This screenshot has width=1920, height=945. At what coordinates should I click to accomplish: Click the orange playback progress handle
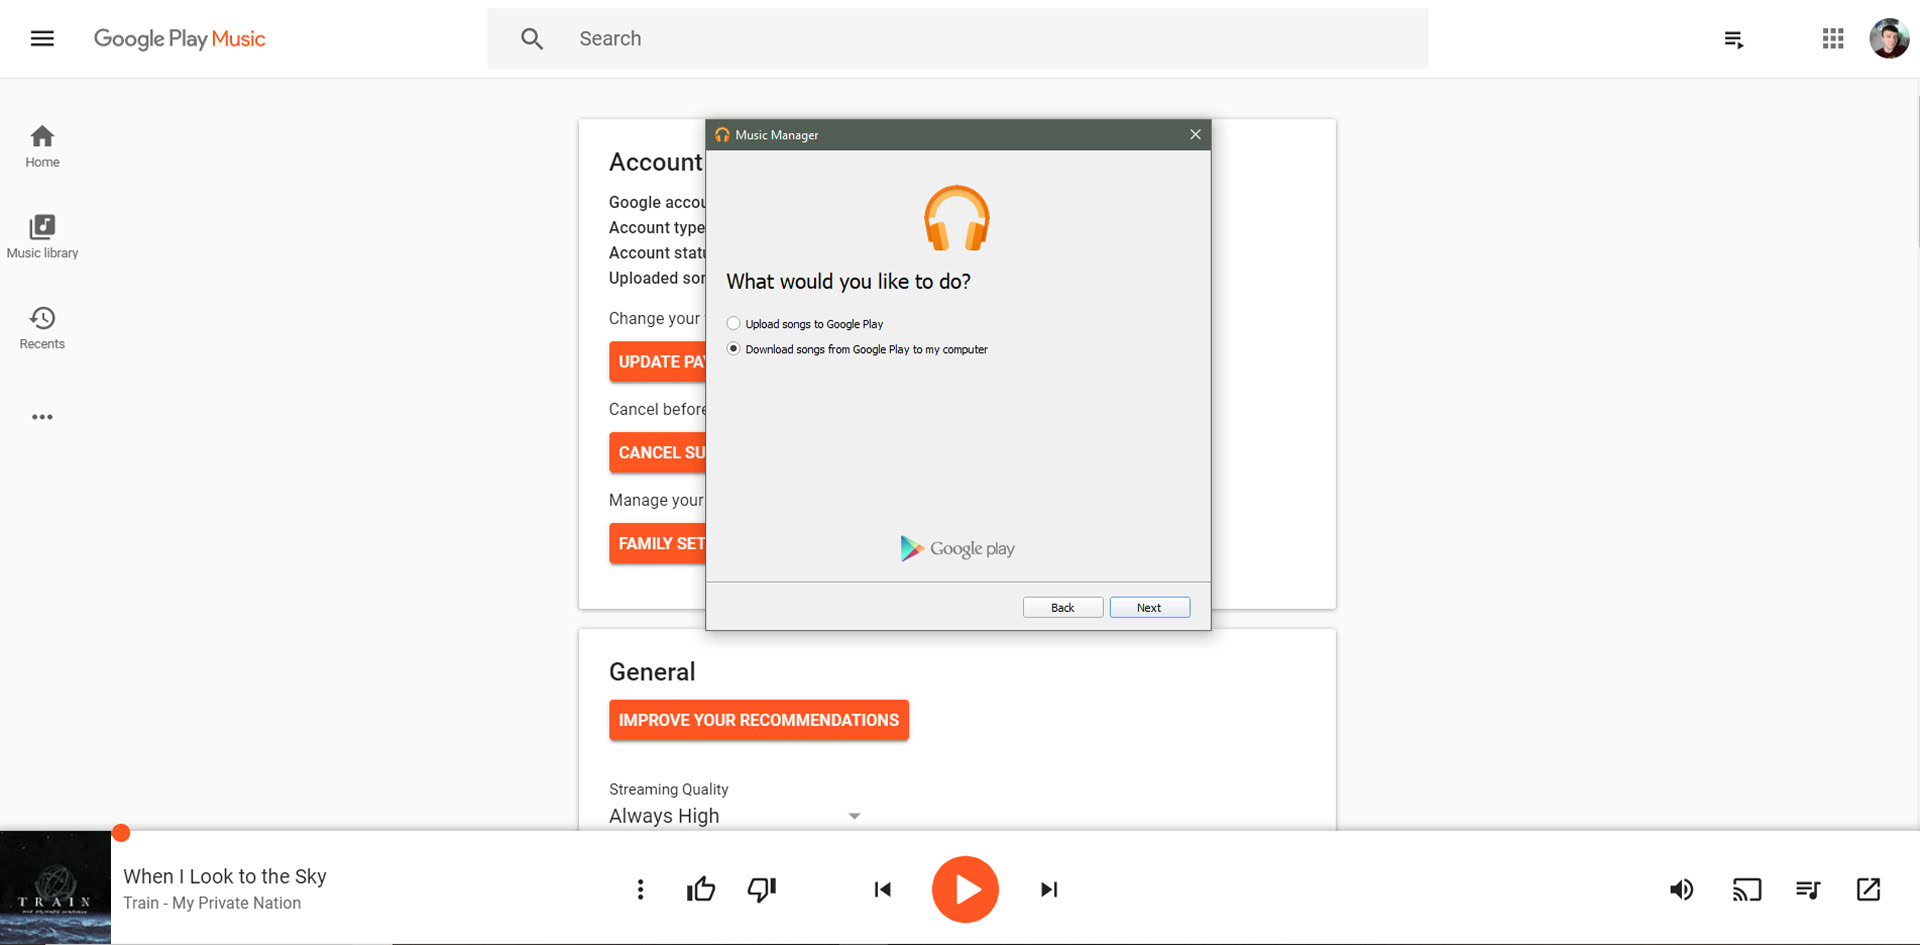coord(121,833)
